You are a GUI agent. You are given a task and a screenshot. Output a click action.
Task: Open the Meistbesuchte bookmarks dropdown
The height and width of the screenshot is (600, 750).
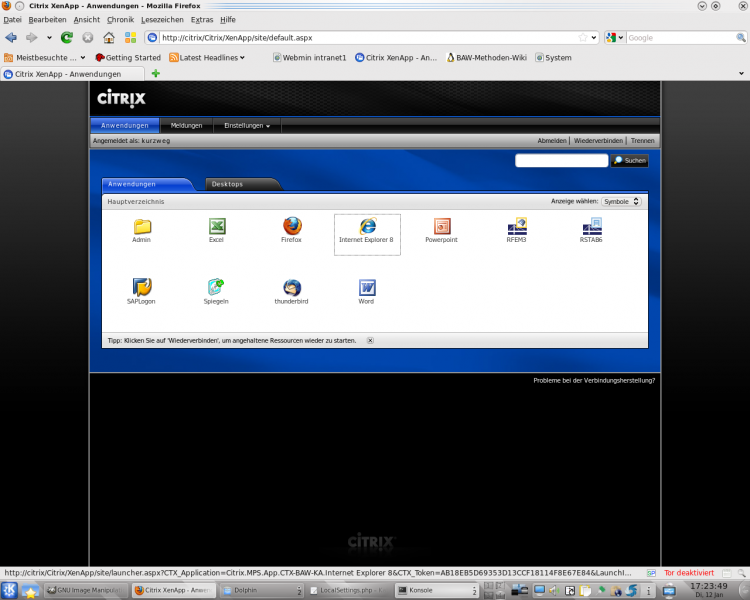click(x=44, y=57)
